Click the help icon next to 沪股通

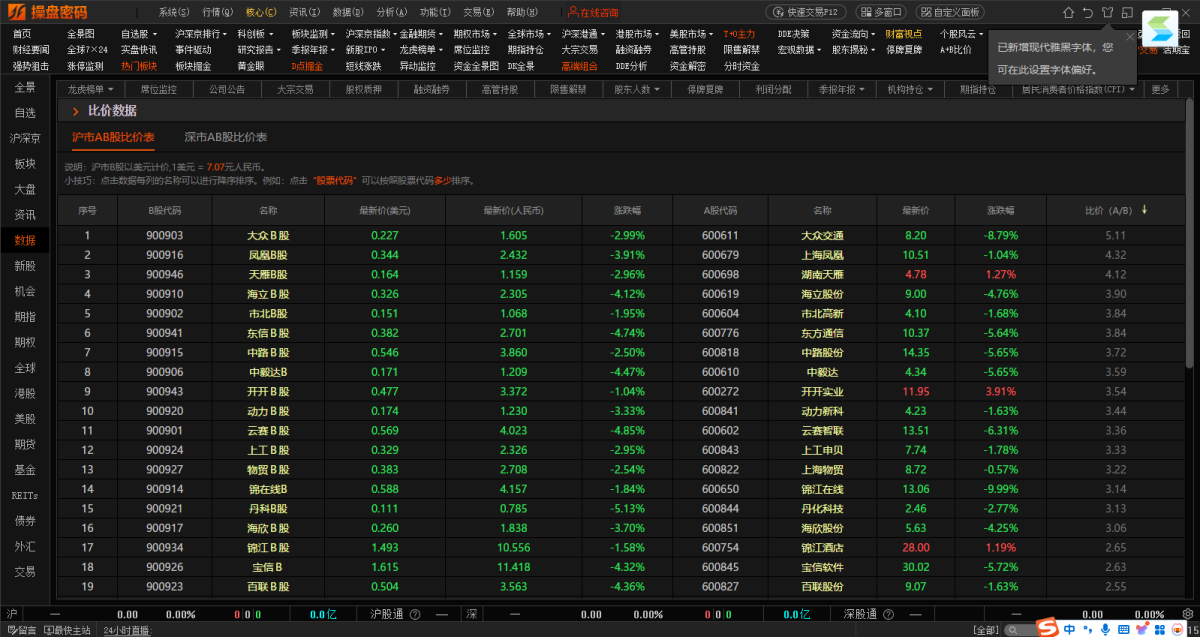pos(415,614)
